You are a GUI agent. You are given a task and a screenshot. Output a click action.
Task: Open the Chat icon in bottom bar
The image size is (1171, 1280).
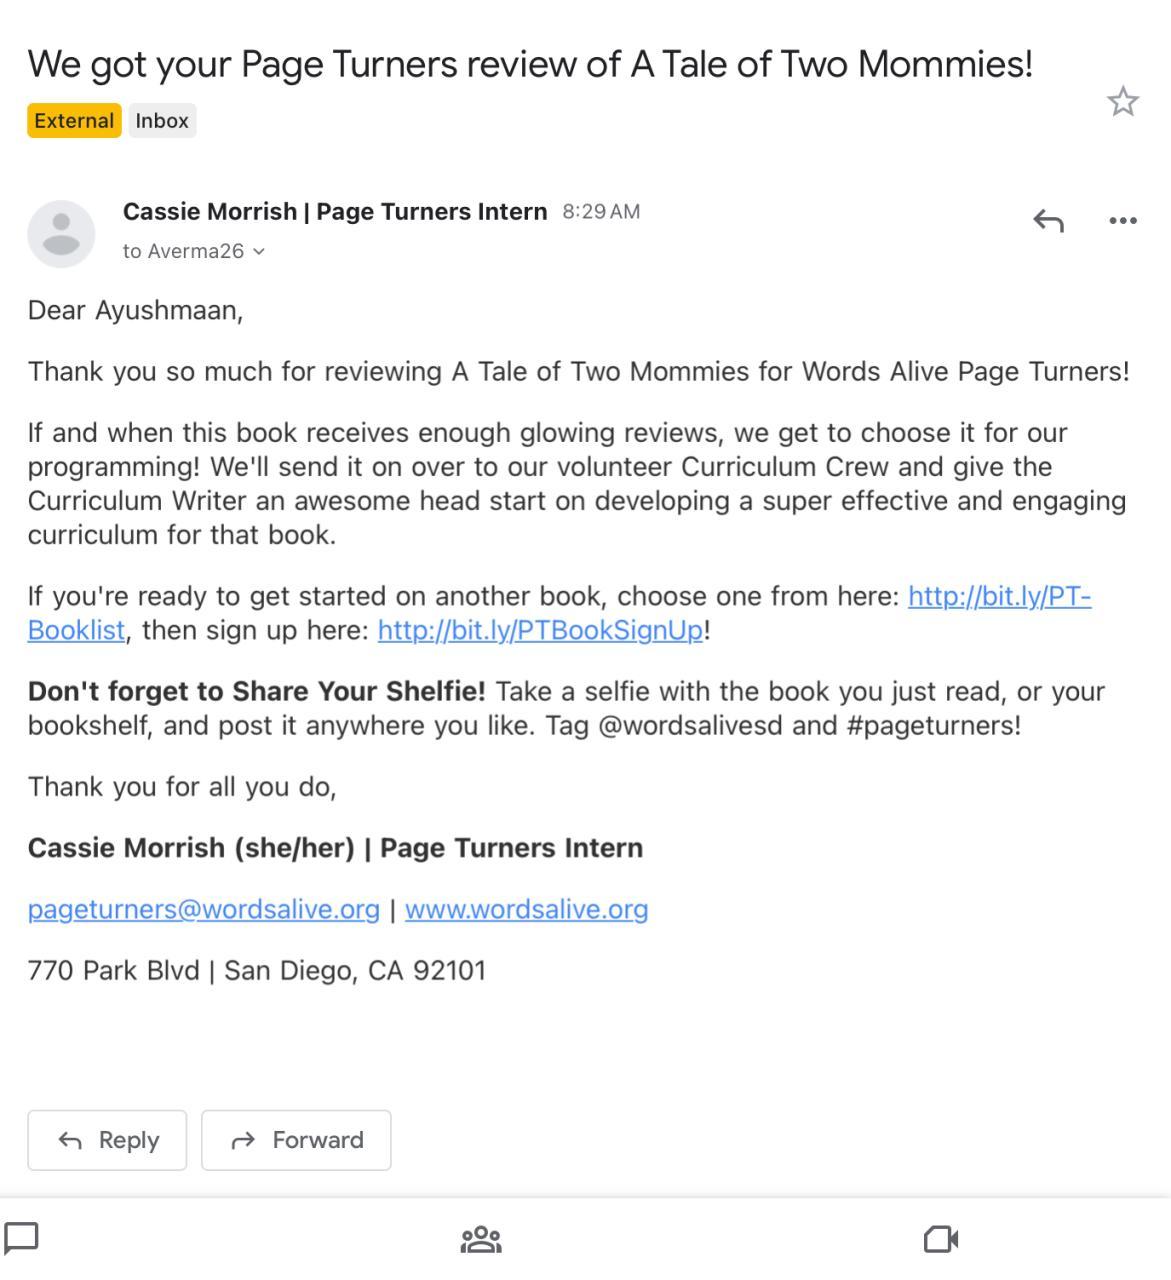tap(22, 1238)
